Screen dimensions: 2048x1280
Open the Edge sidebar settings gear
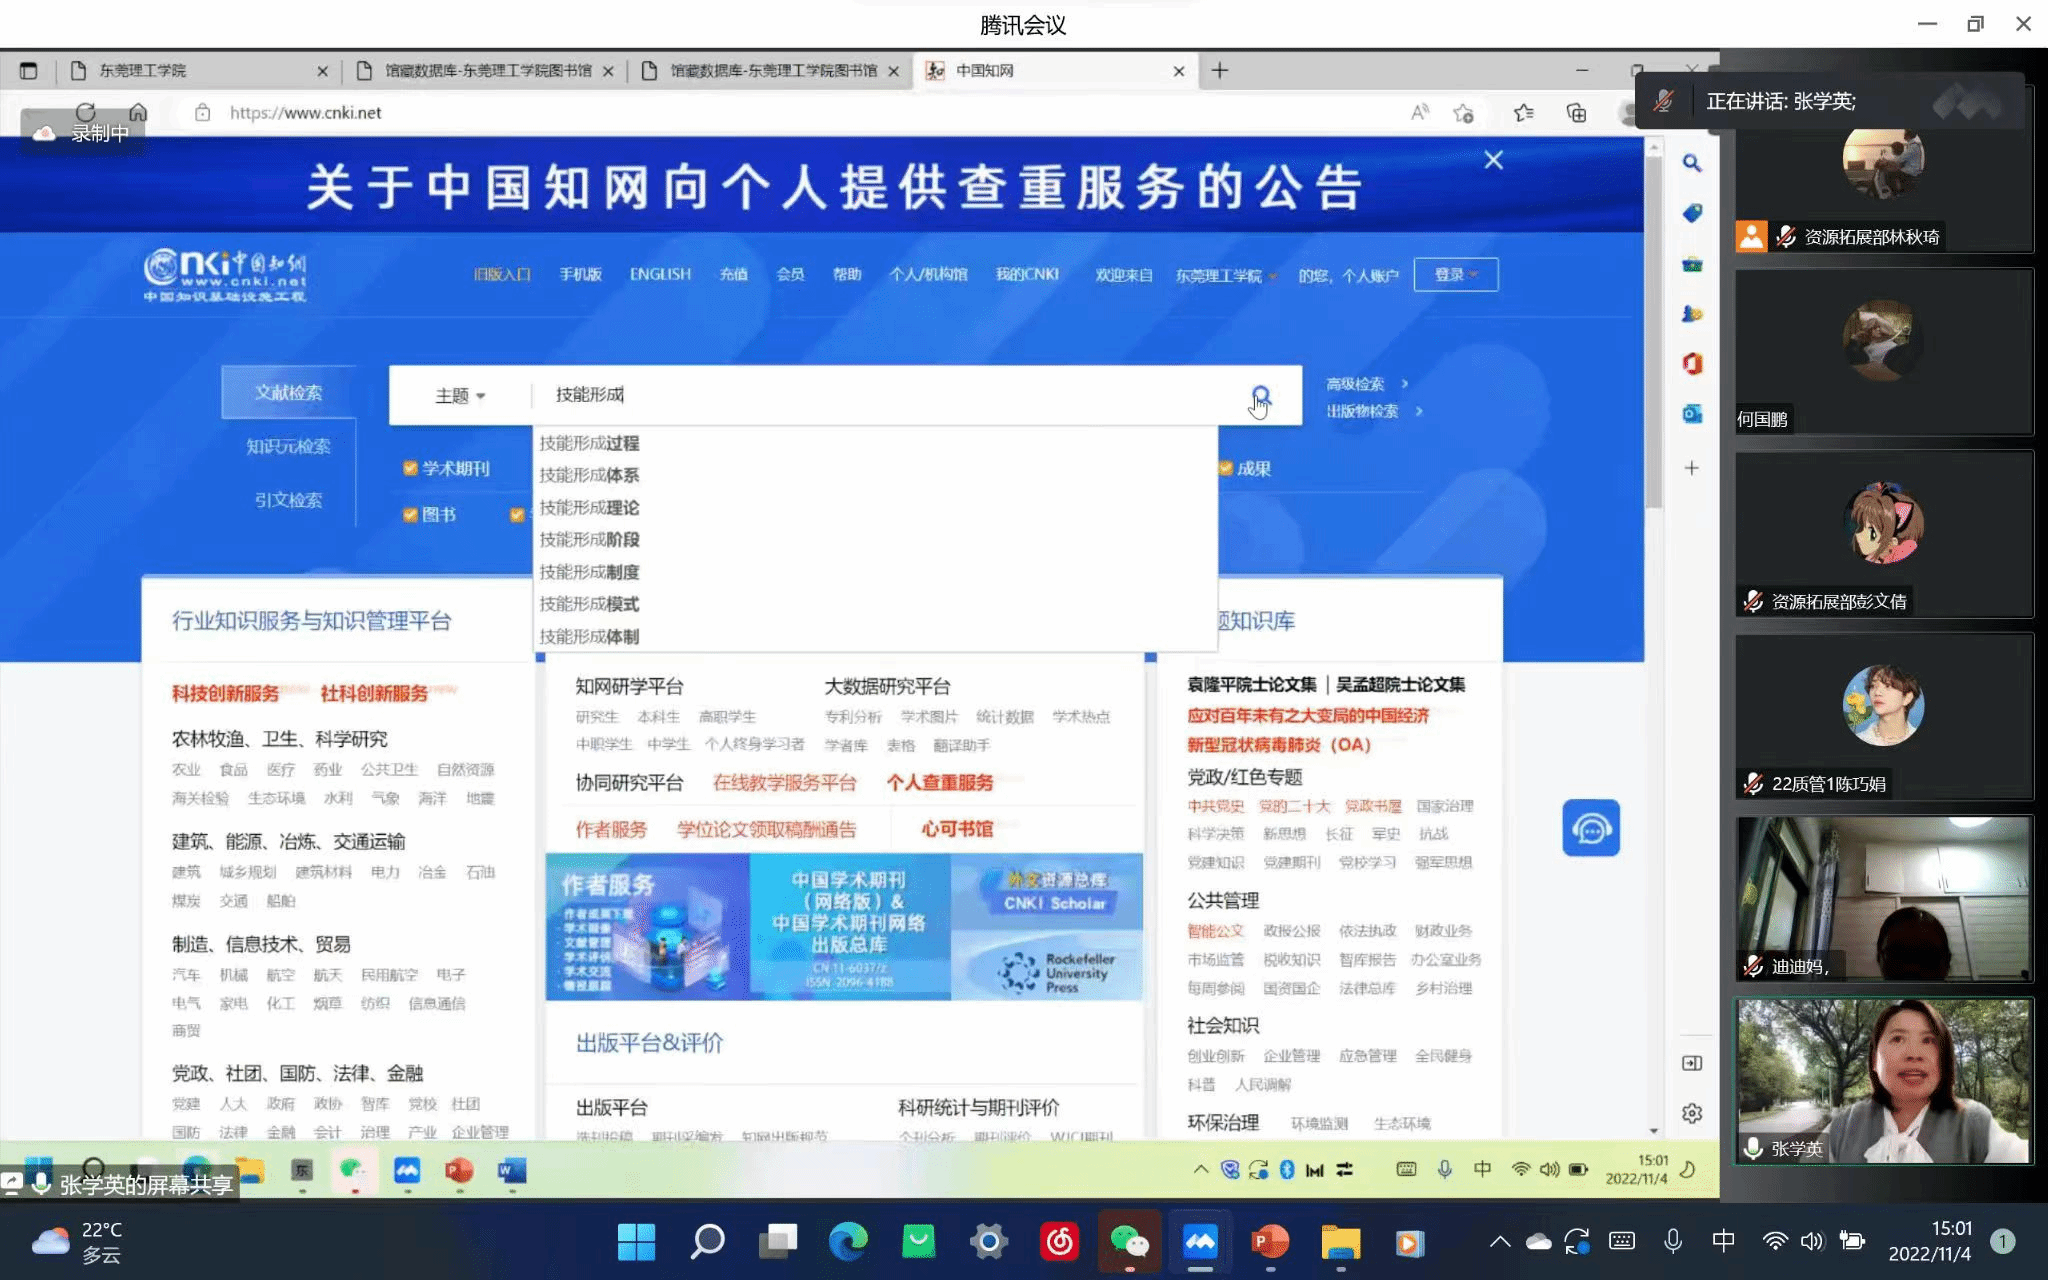point(1692,1113)
